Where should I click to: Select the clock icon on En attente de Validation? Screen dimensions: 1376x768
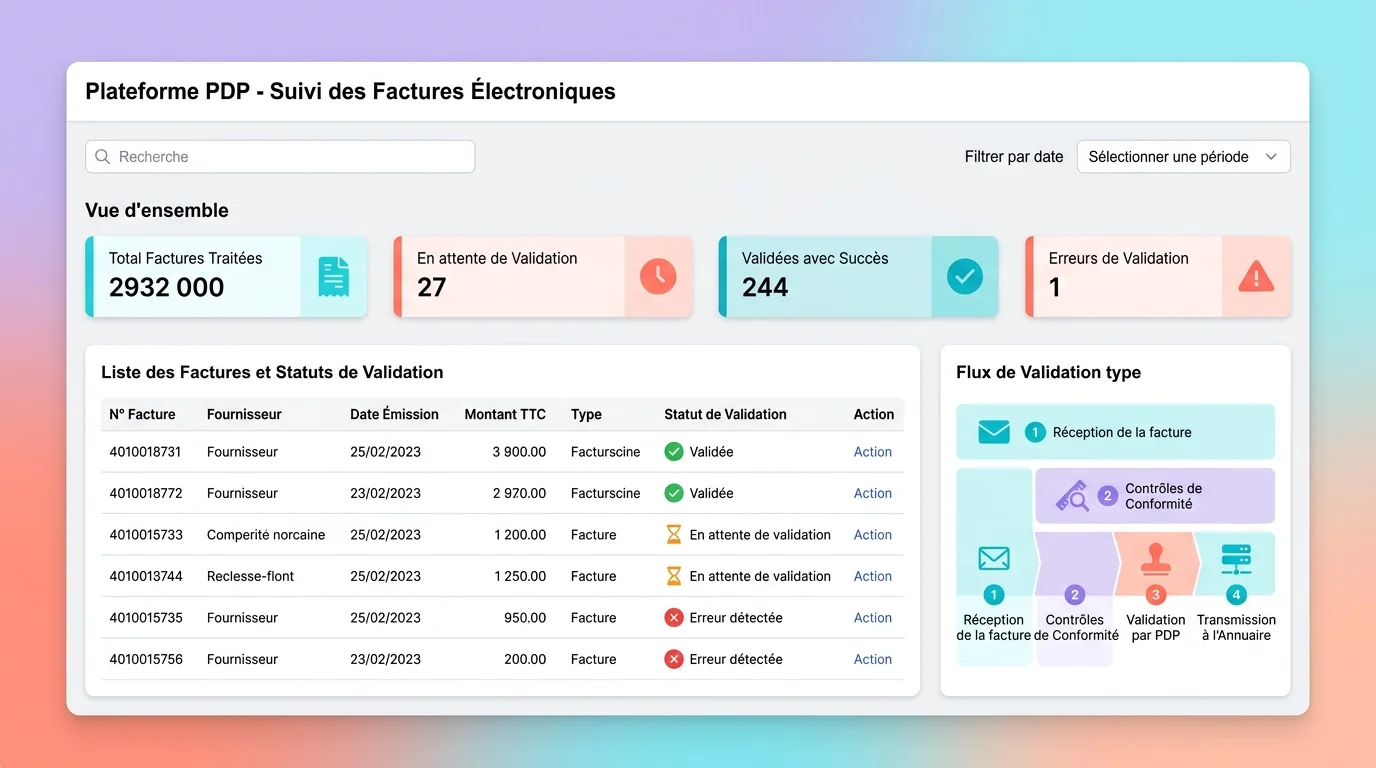coord(656,276)
